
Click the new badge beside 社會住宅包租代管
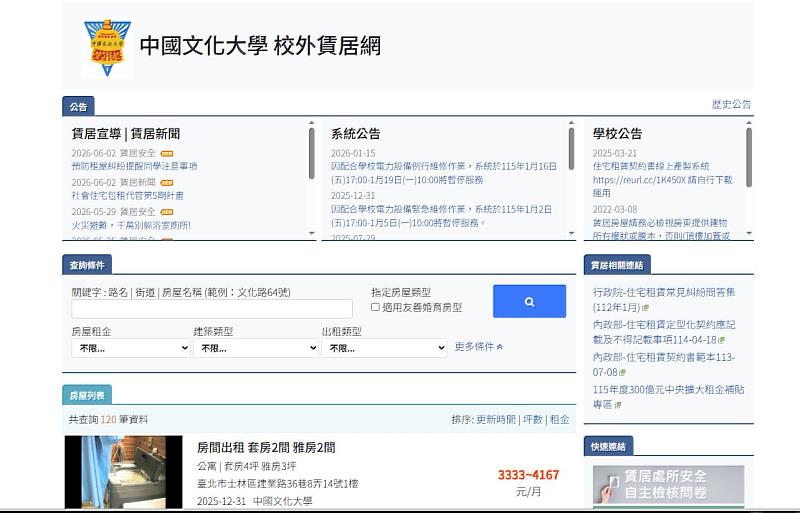(167, 183)
